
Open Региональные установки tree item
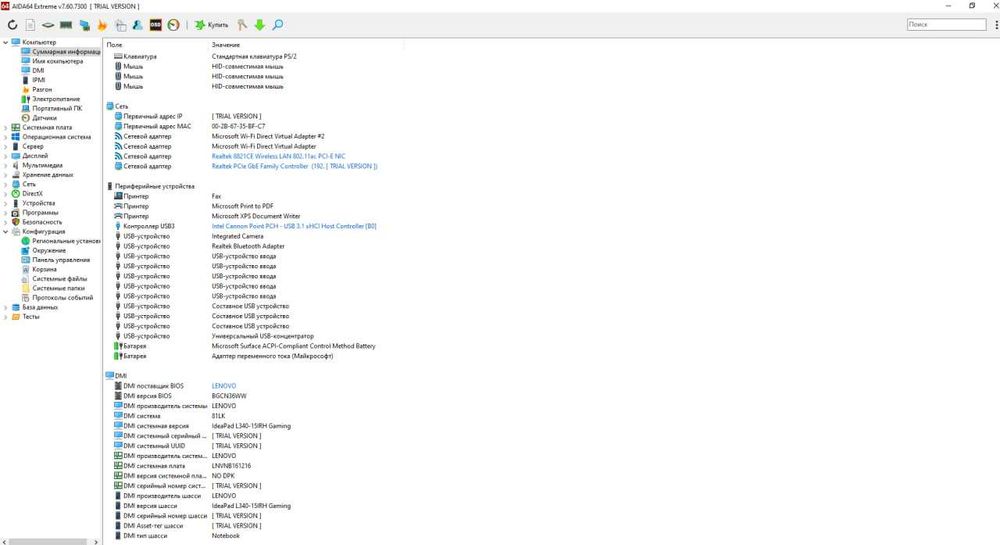(x=66, y=241)
